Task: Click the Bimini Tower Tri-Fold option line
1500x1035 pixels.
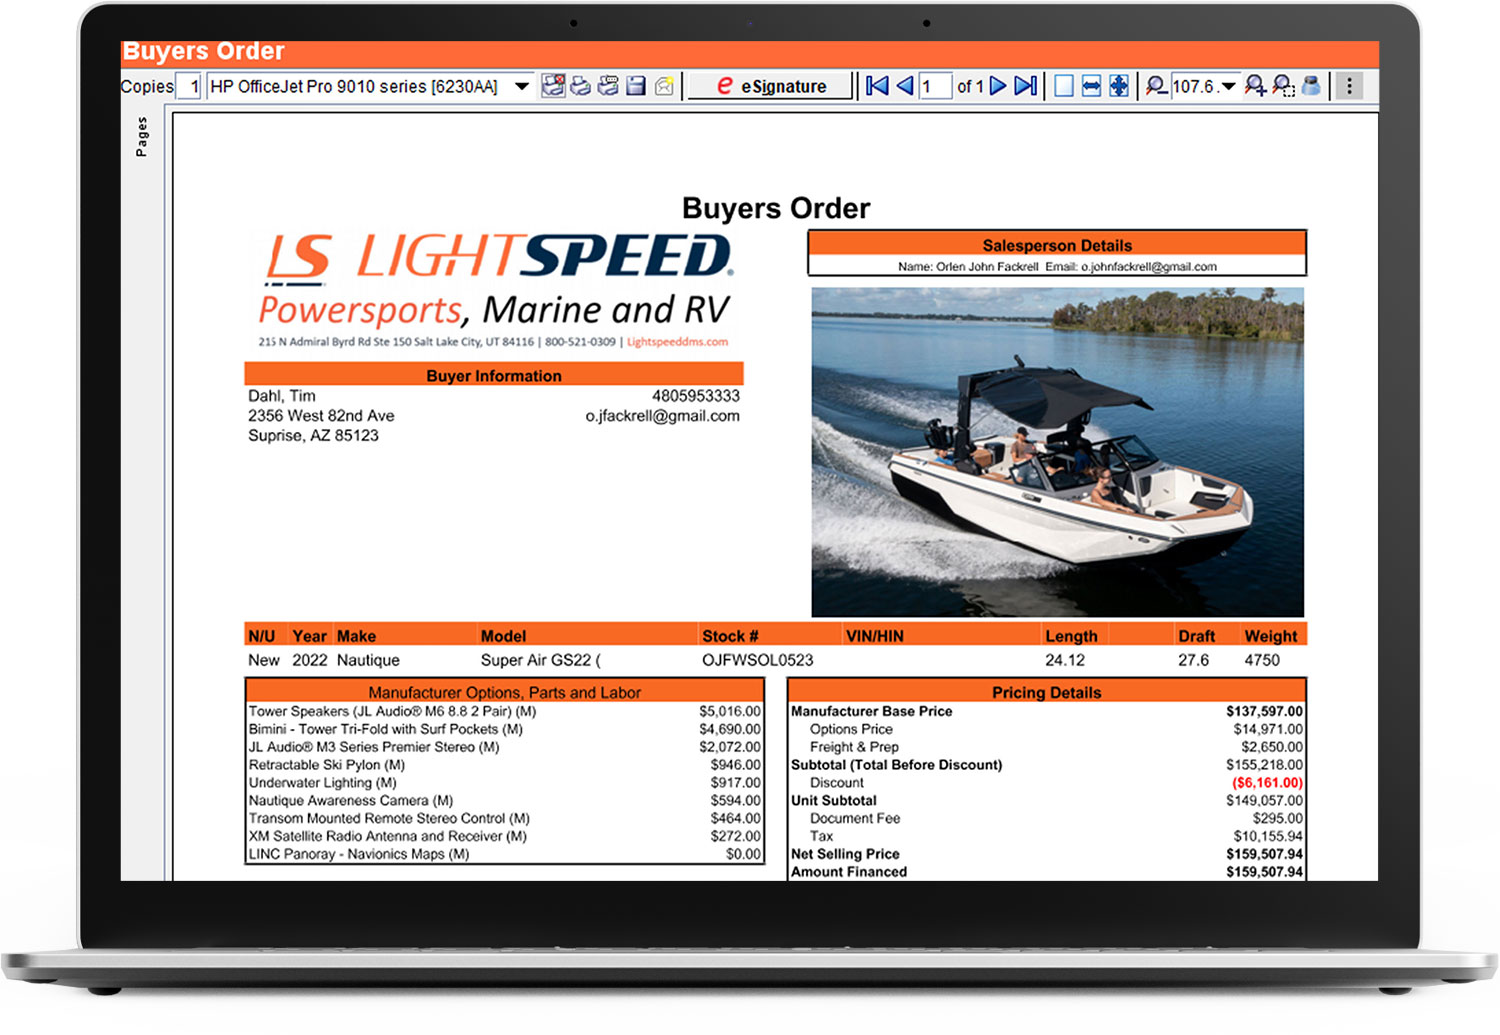Action: [x=505, y=729]
